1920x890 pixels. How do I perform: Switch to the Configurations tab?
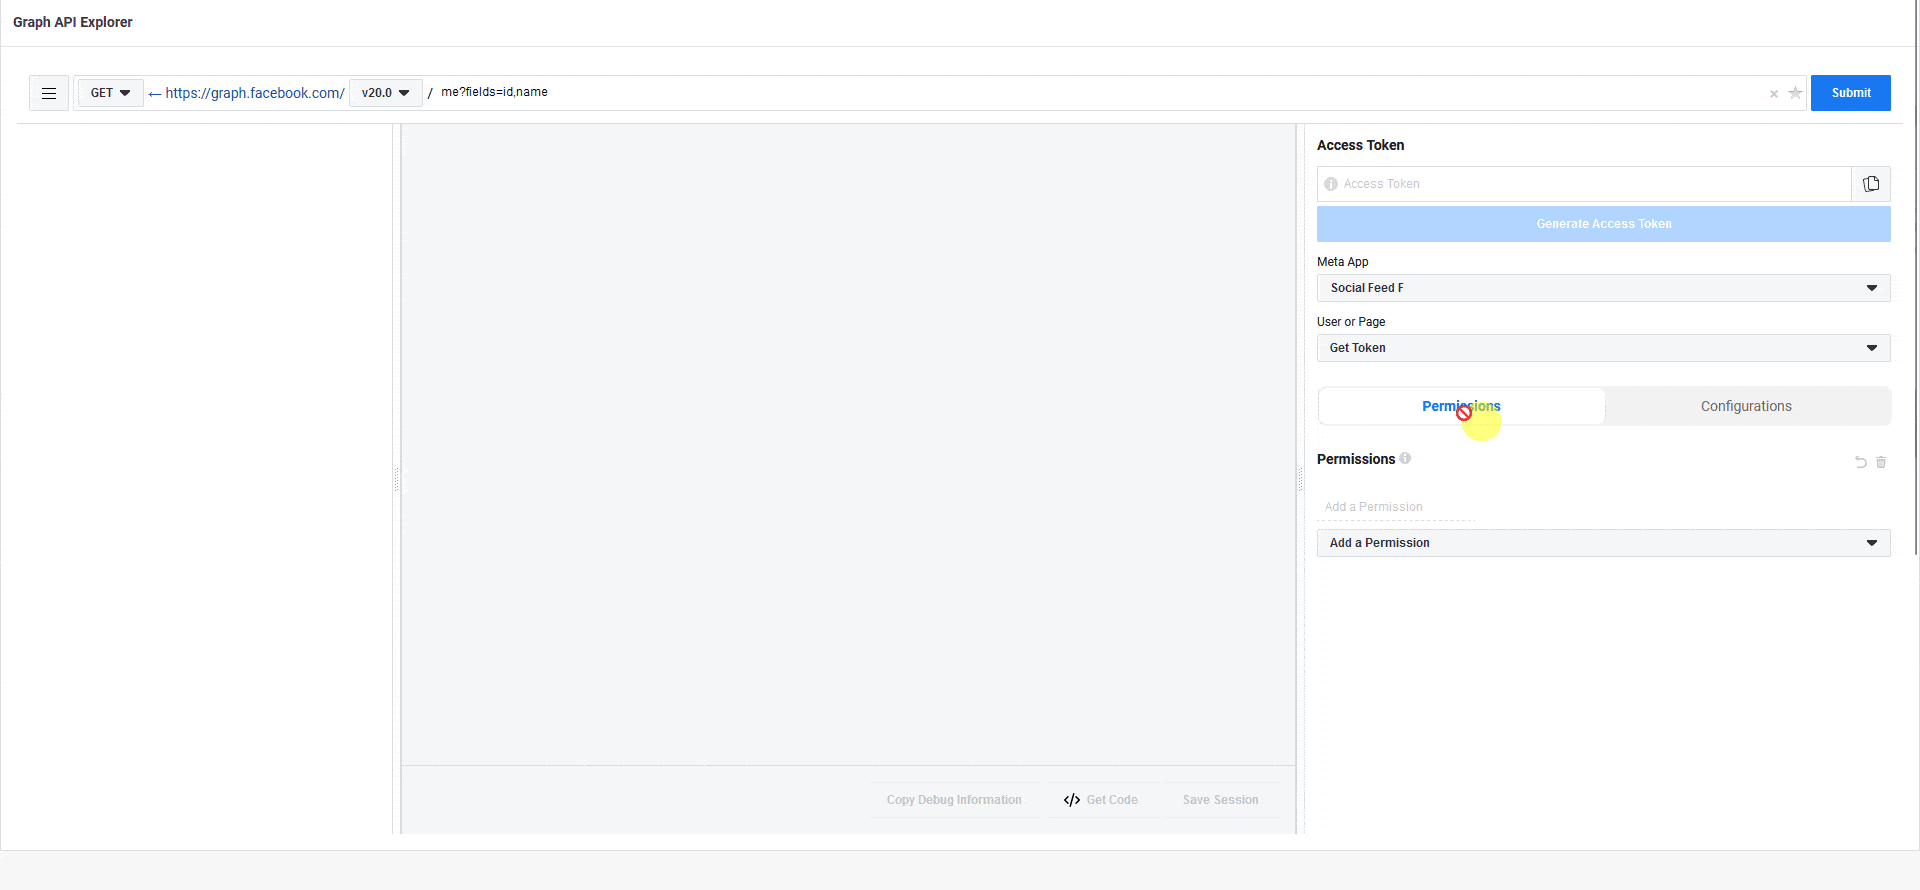(1746, 406)
